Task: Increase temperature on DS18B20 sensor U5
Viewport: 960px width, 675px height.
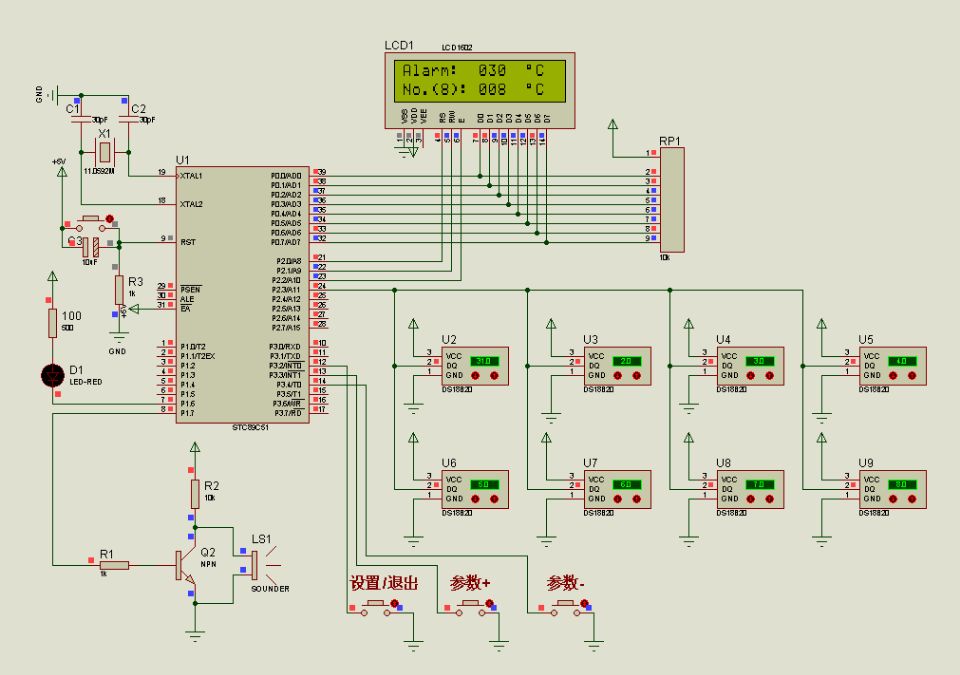Action: pyautogui.click(x=912, y=375)
